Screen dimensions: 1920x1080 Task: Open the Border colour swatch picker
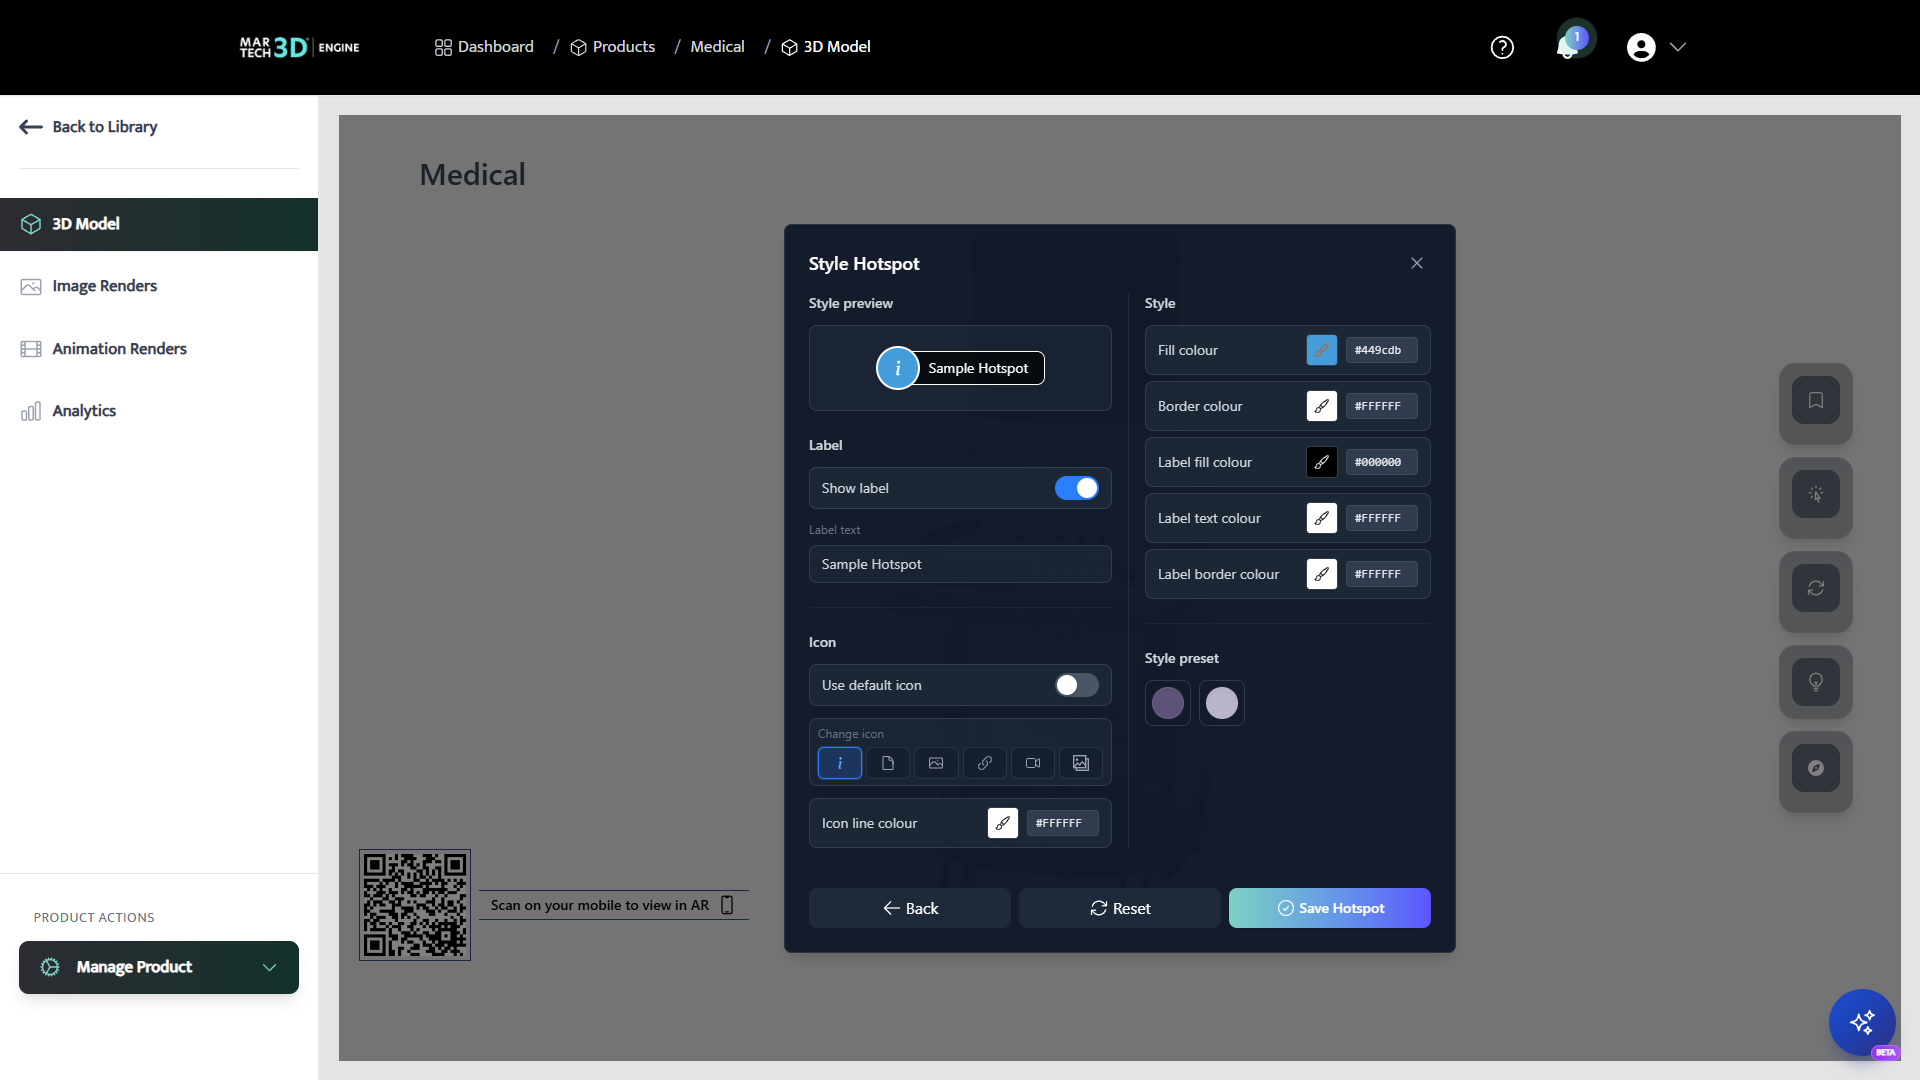1322,406
